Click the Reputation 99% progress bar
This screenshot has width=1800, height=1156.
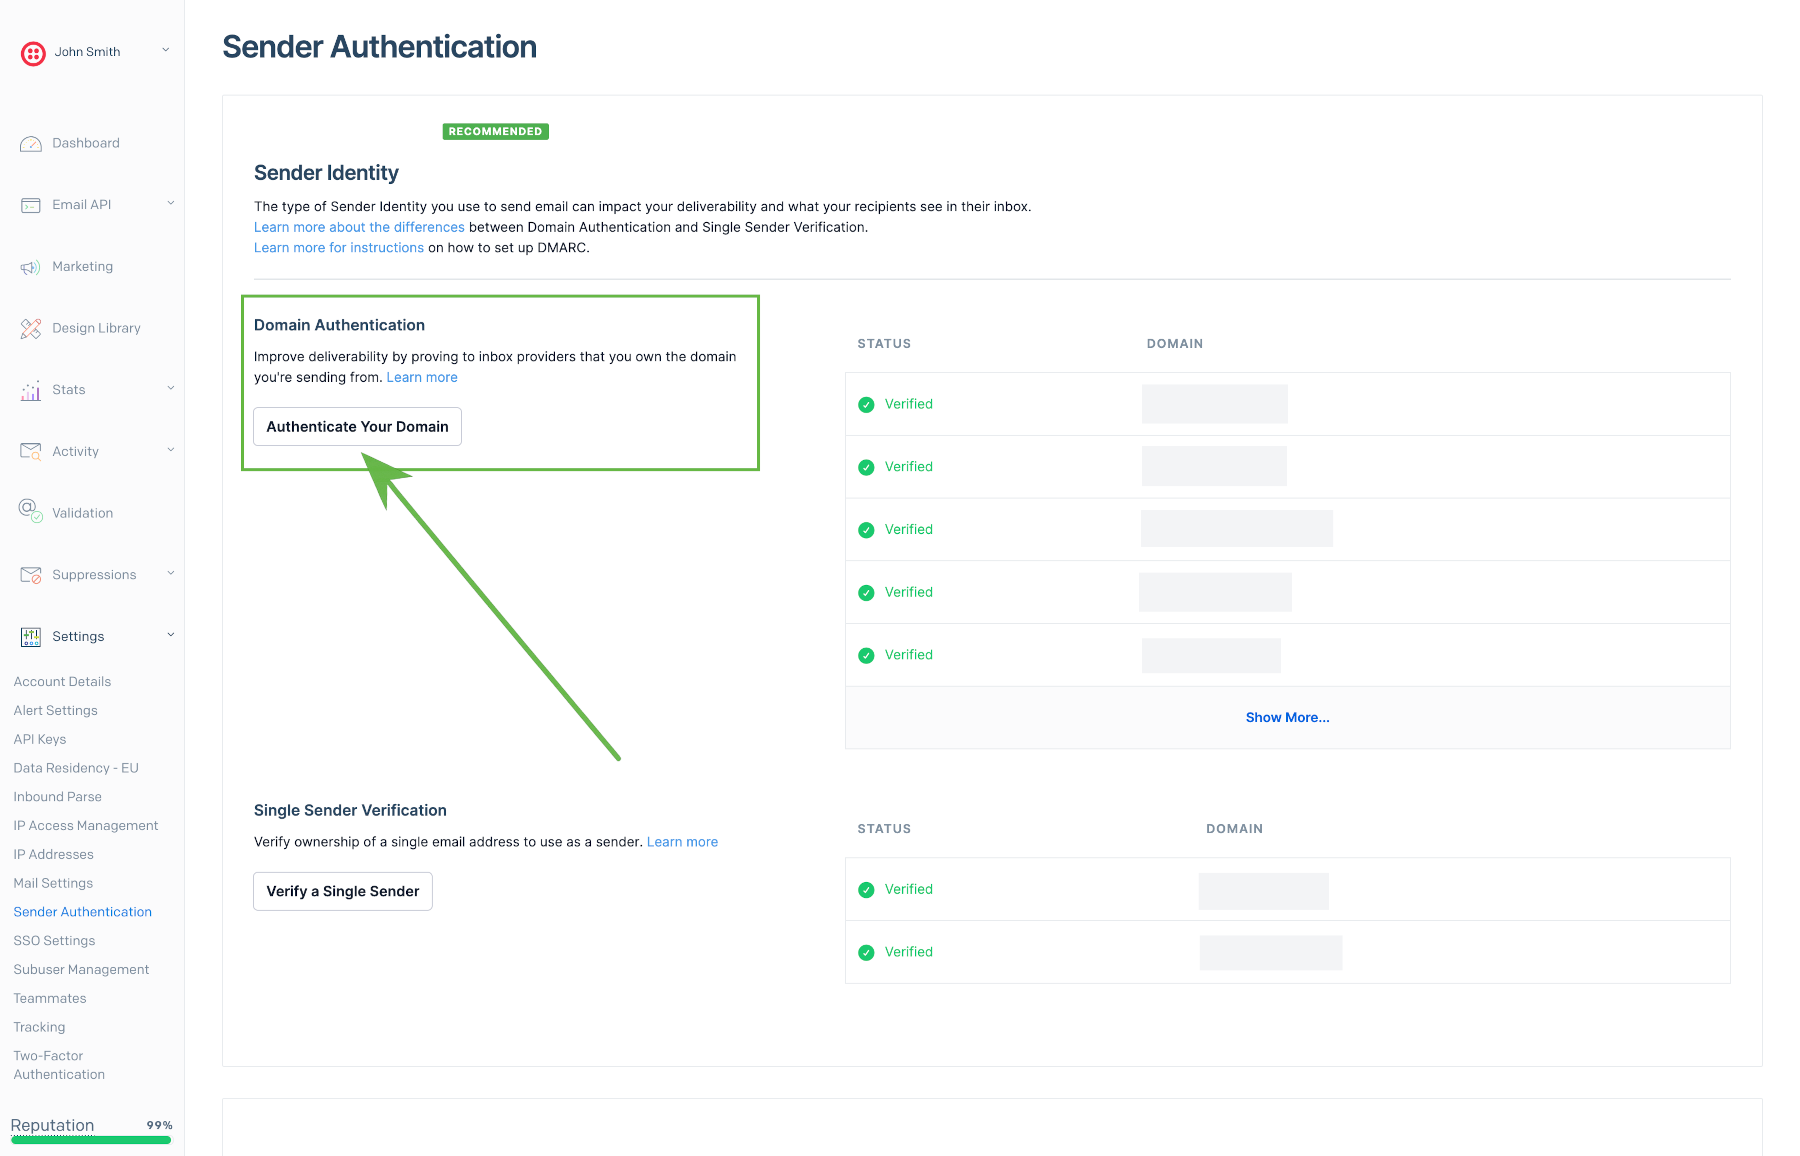pyautogui.click(x=91, y=1140)
